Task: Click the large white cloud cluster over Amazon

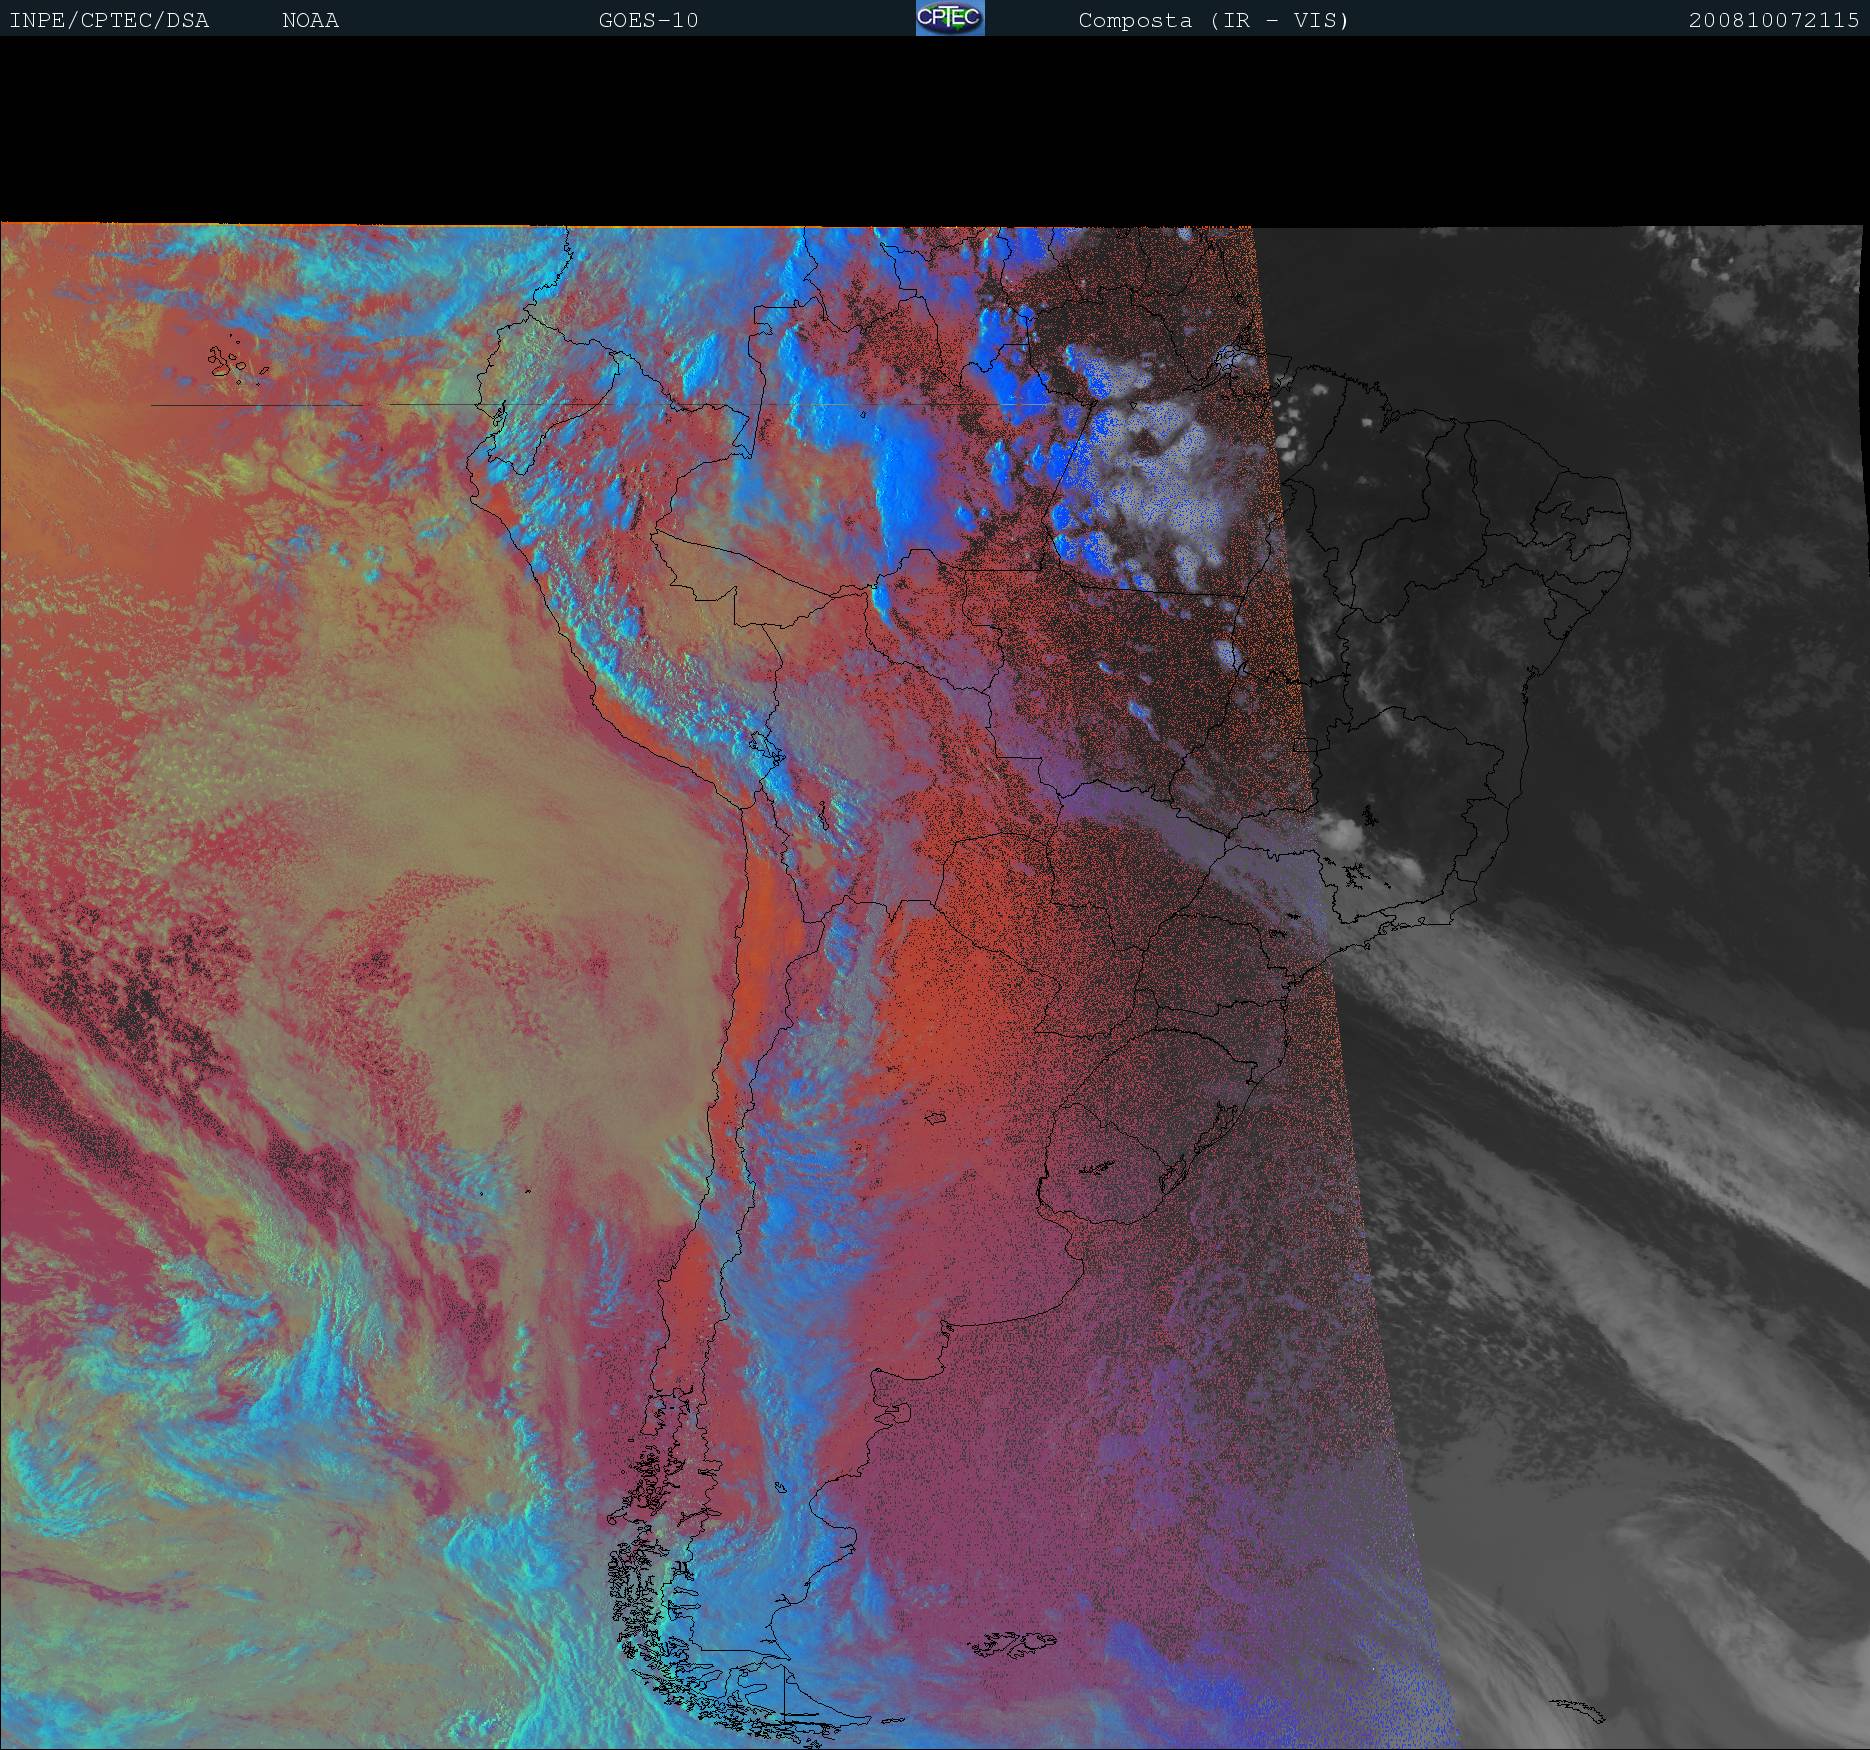Action: click(x=1160, y=470)
